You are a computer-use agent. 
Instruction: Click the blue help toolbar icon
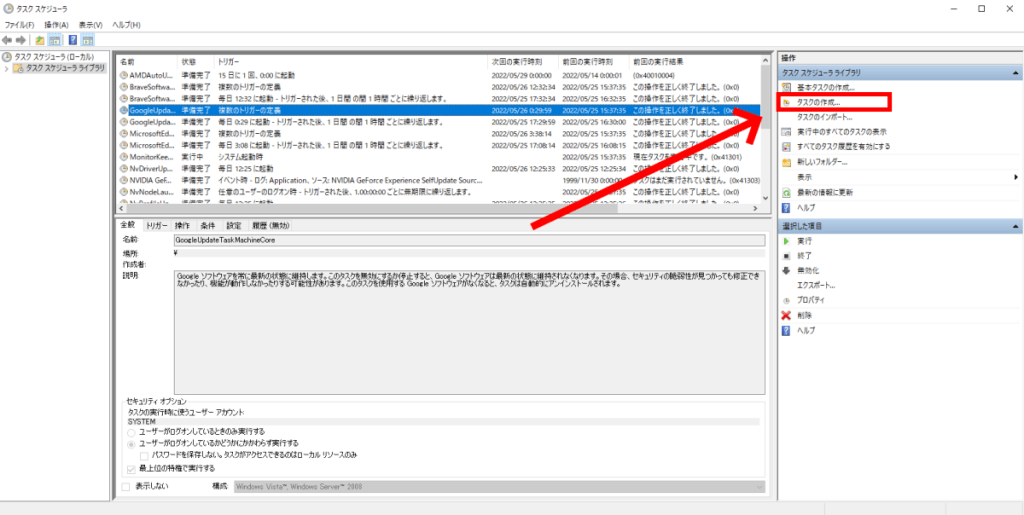tap(71, 40)
